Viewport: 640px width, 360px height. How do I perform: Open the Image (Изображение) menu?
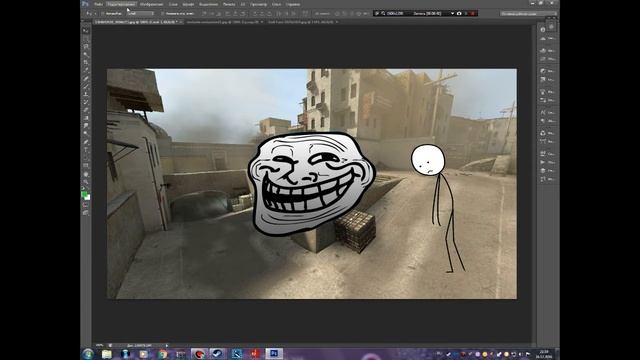click(x=151, y=4)
